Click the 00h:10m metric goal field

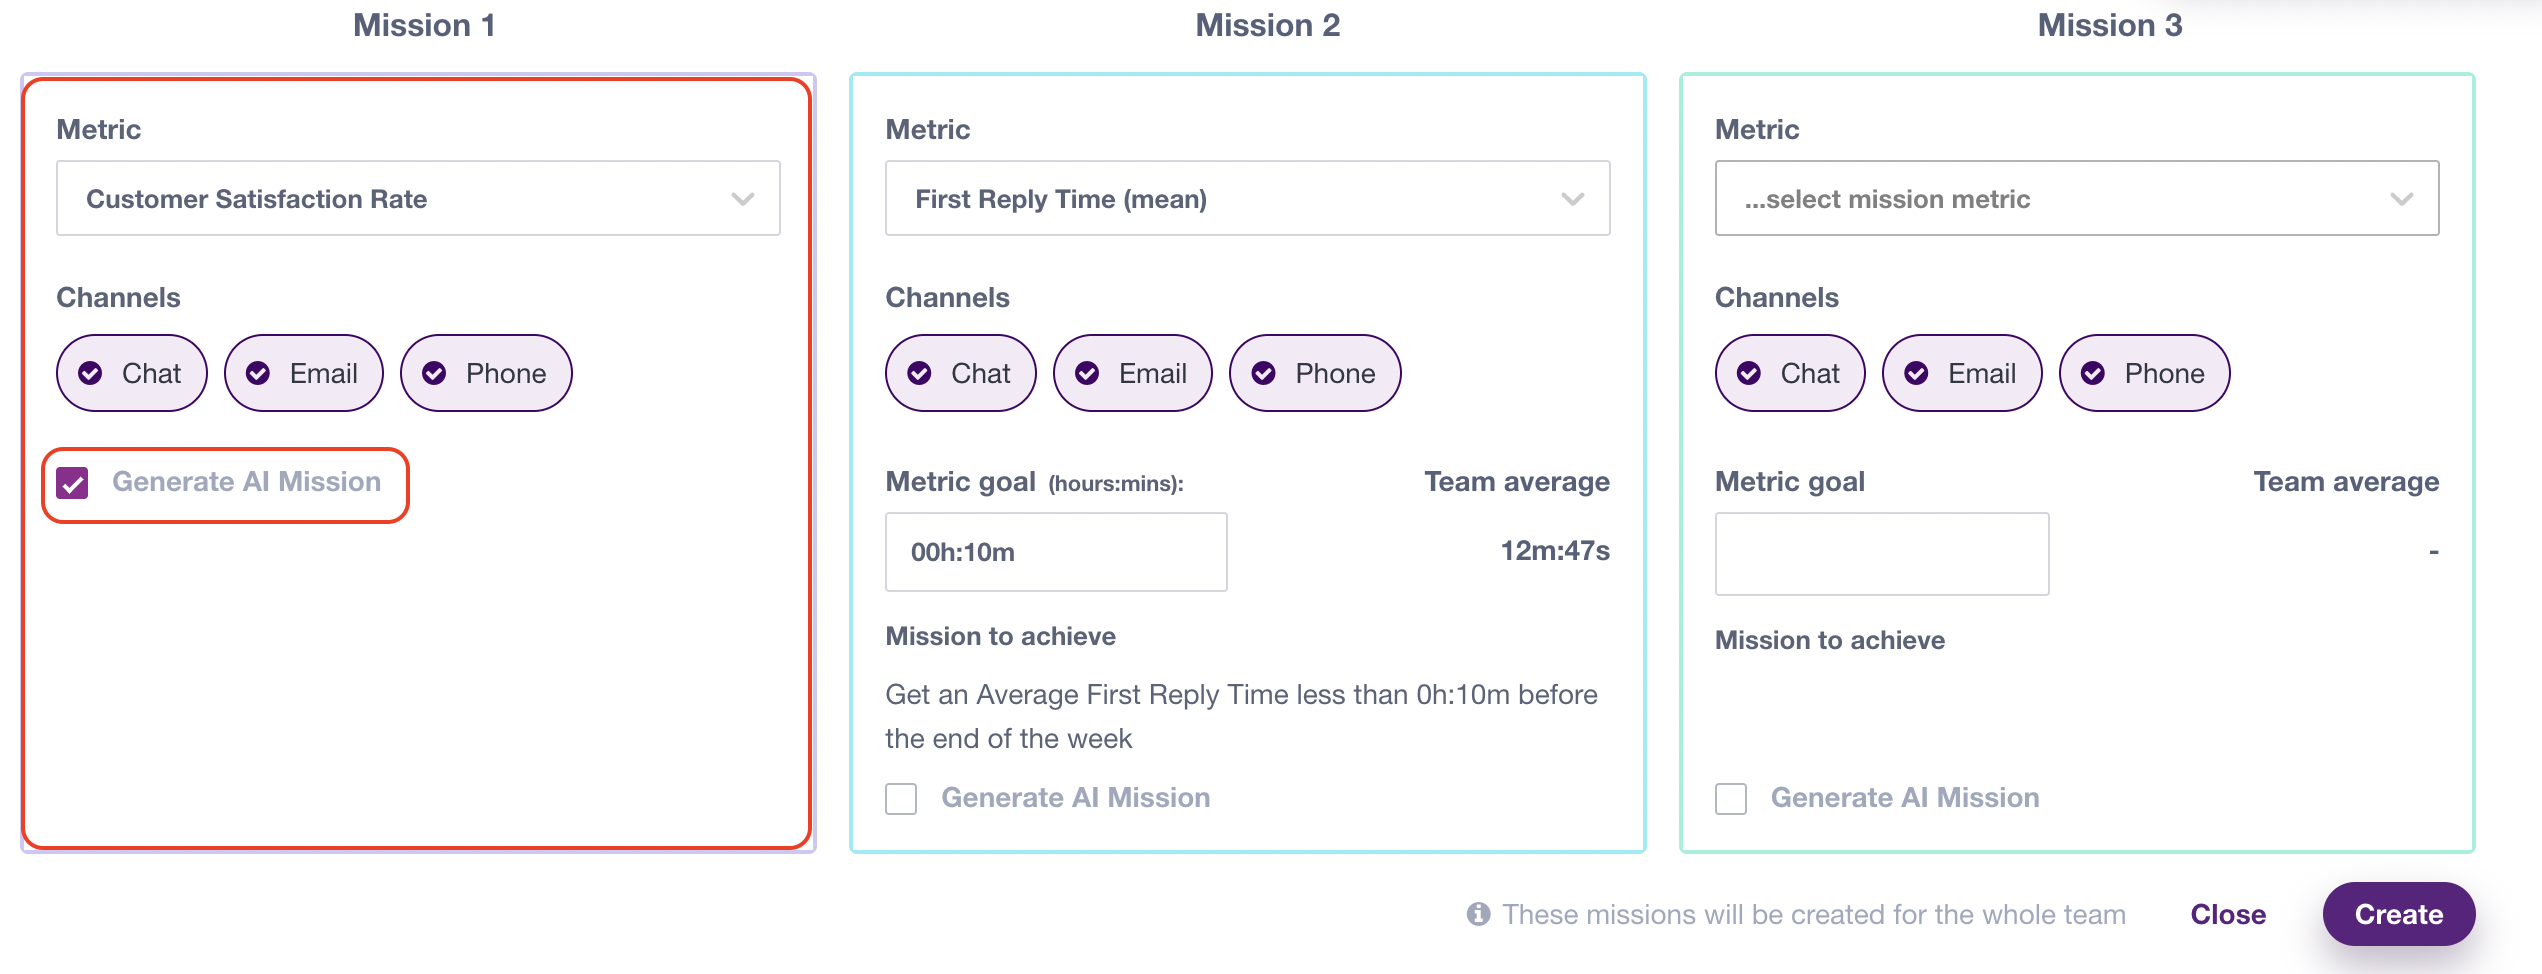pyautogui.click(x=1056, y=552)
